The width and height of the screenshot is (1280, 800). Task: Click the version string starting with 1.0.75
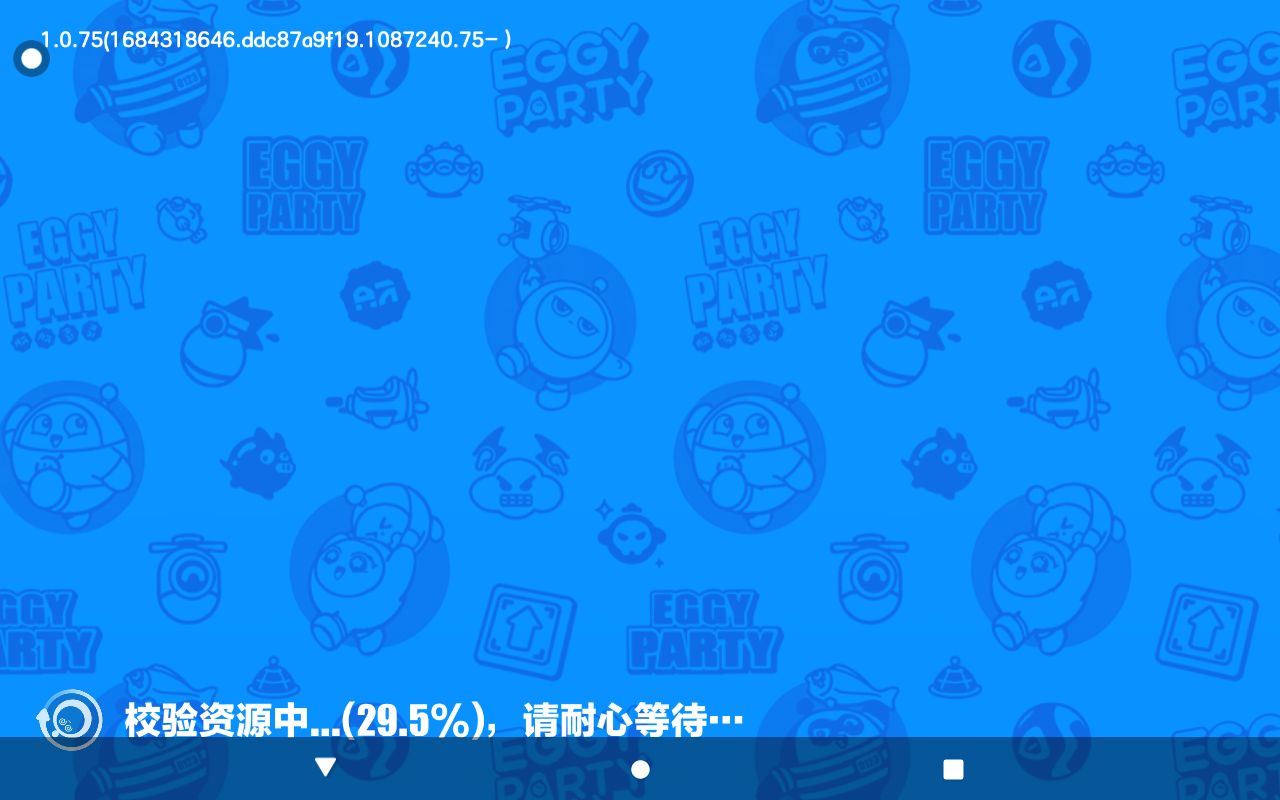[276, 39]
